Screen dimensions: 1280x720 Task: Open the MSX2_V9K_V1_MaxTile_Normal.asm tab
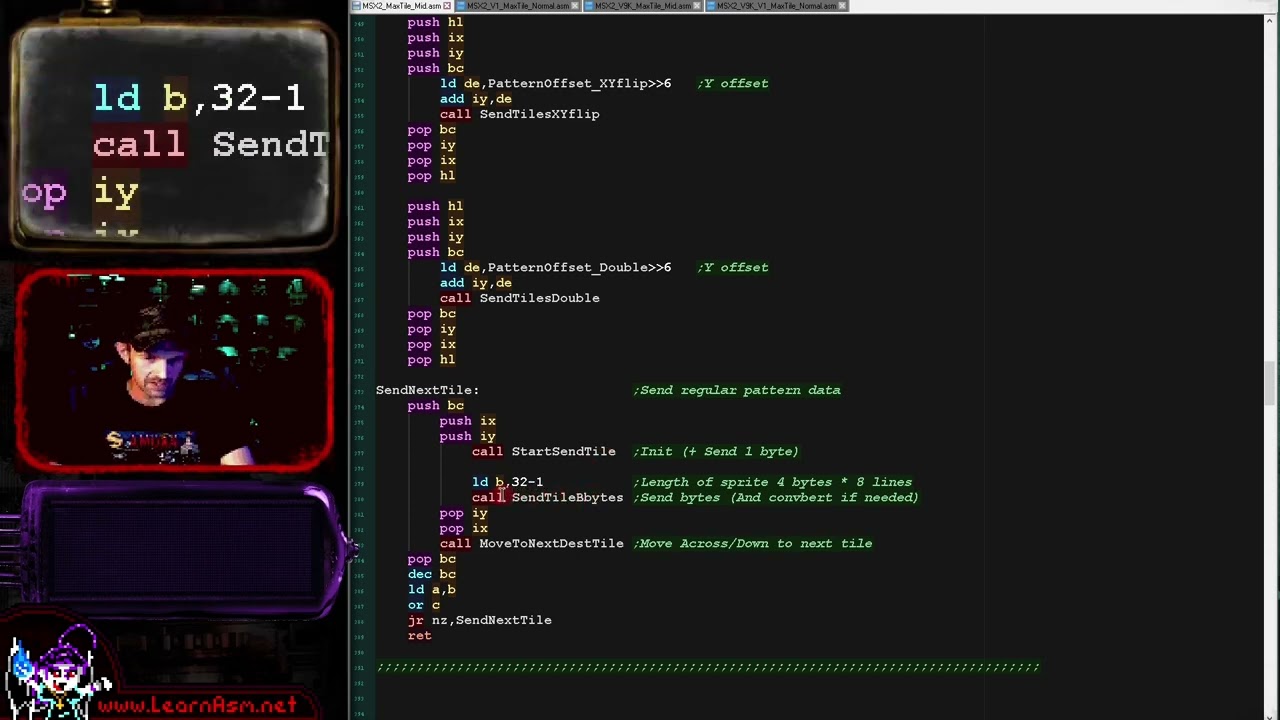(776, 6)
